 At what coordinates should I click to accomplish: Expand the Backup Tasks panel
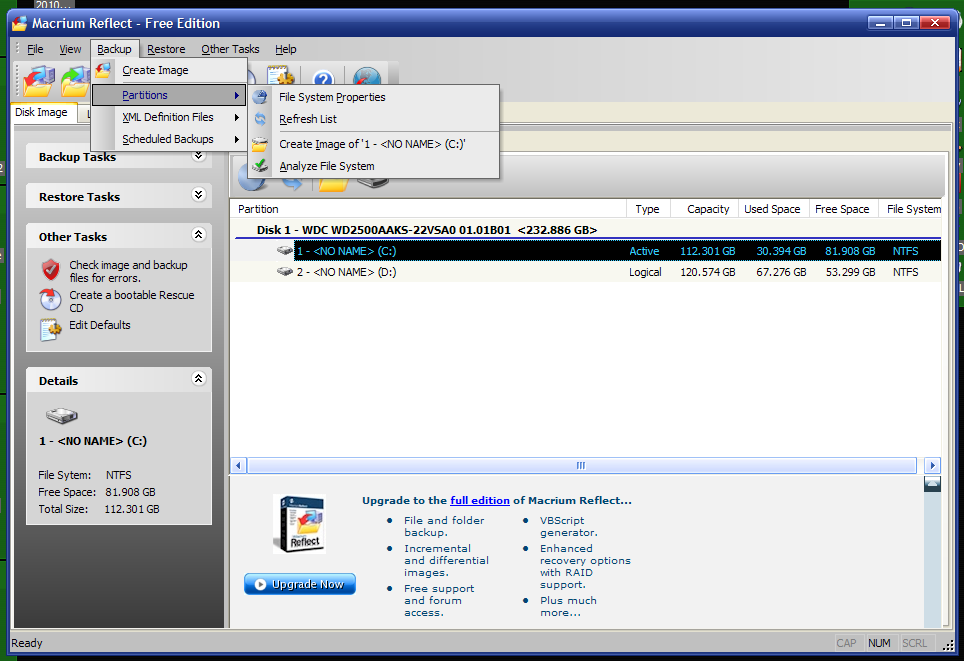(198, 156)
